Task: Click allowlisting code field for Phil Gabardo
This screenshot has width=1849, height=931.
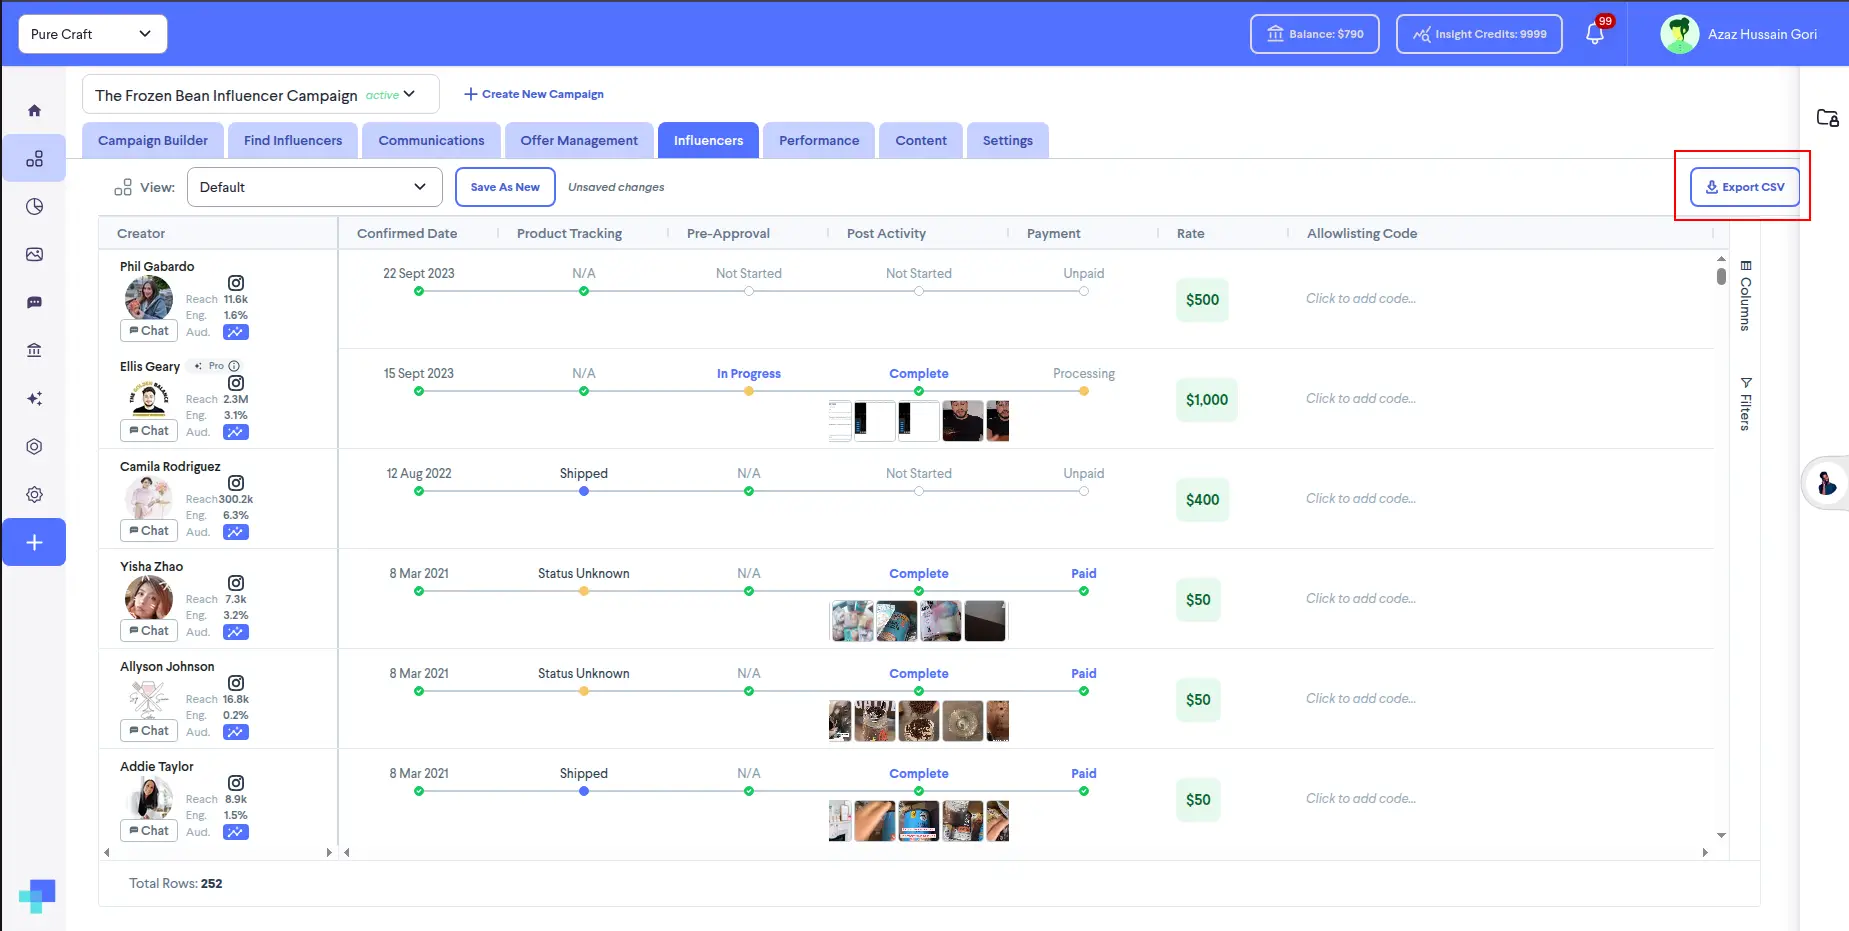Action: click(1361, 298)
